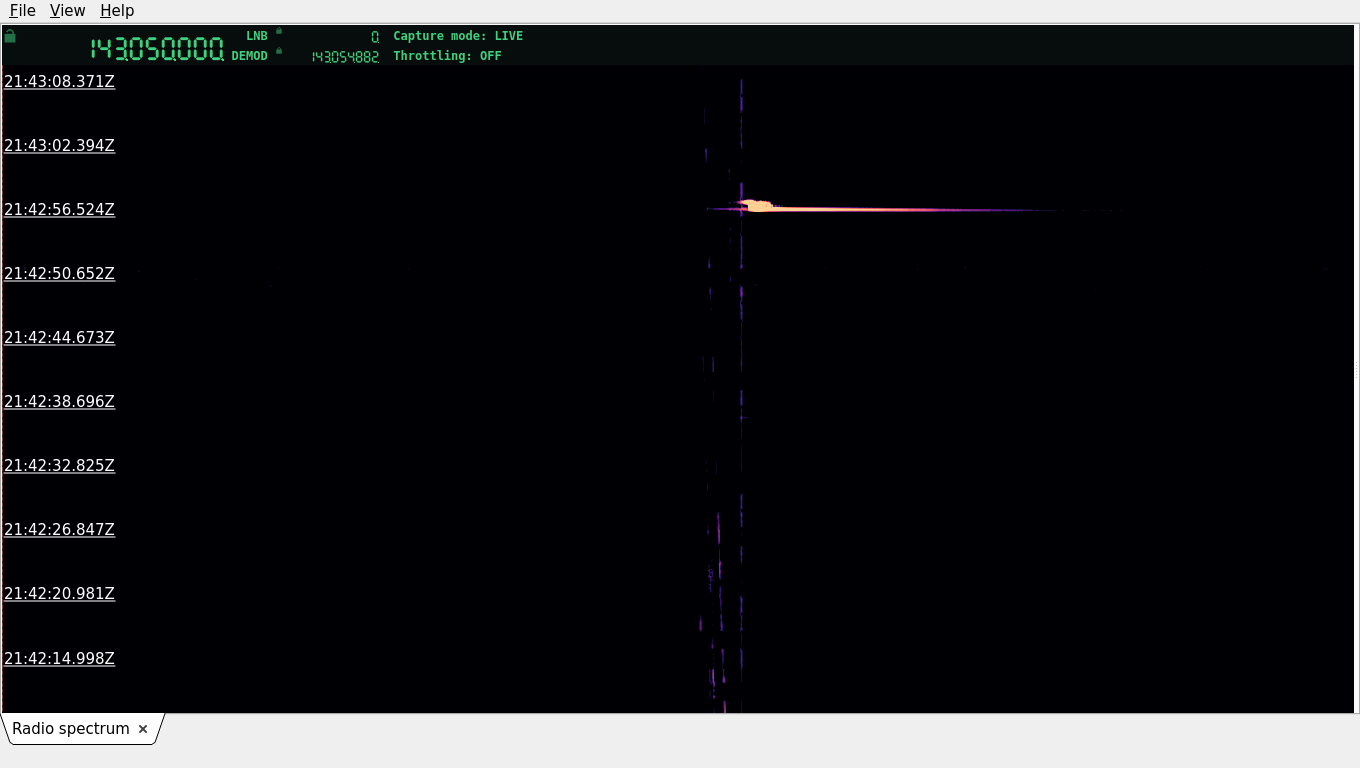The image size is (1360, 768).
Task: Open the View menu
Action: click(67, 10)
